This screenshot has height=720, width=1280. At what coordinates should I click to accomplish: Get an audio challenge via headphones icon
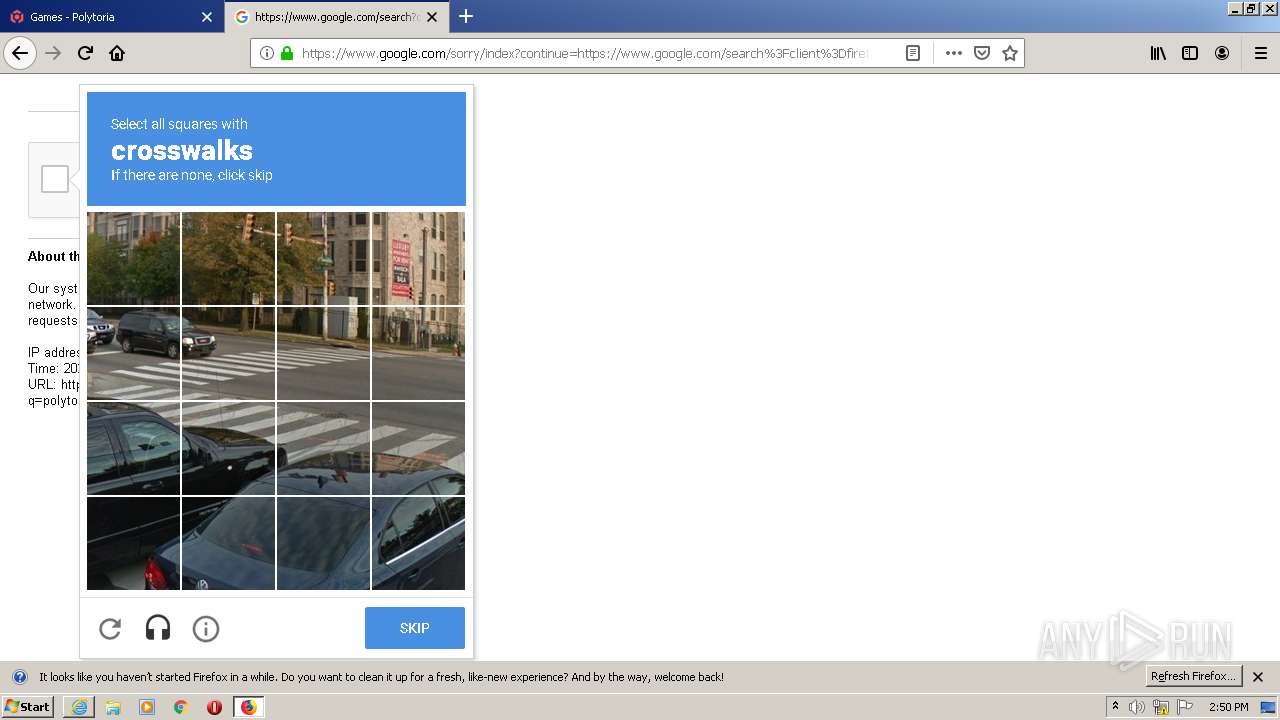tap(158, 628)
